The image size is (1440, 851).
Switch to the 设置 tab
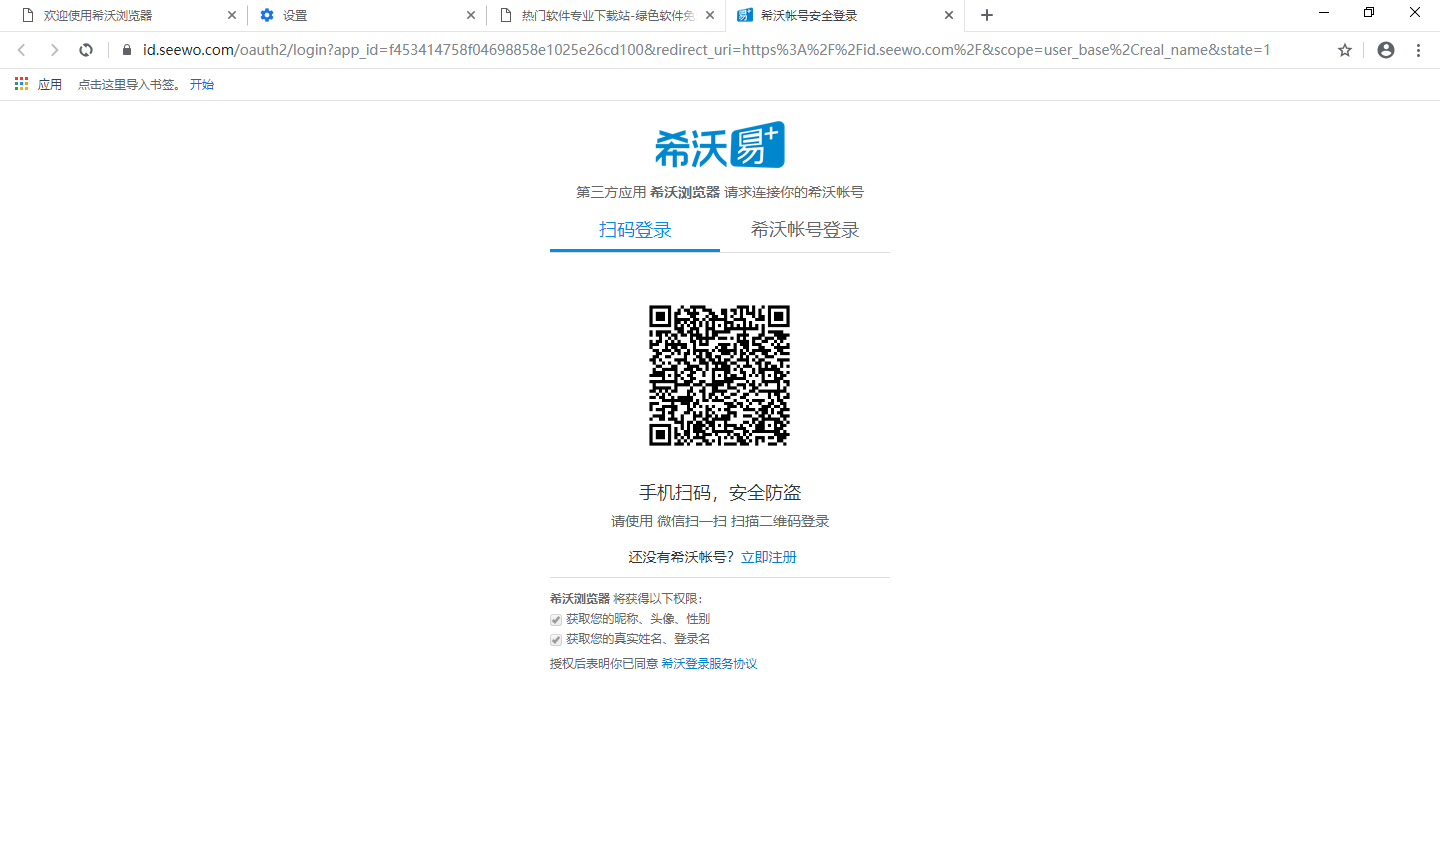(x=365, y=15)
